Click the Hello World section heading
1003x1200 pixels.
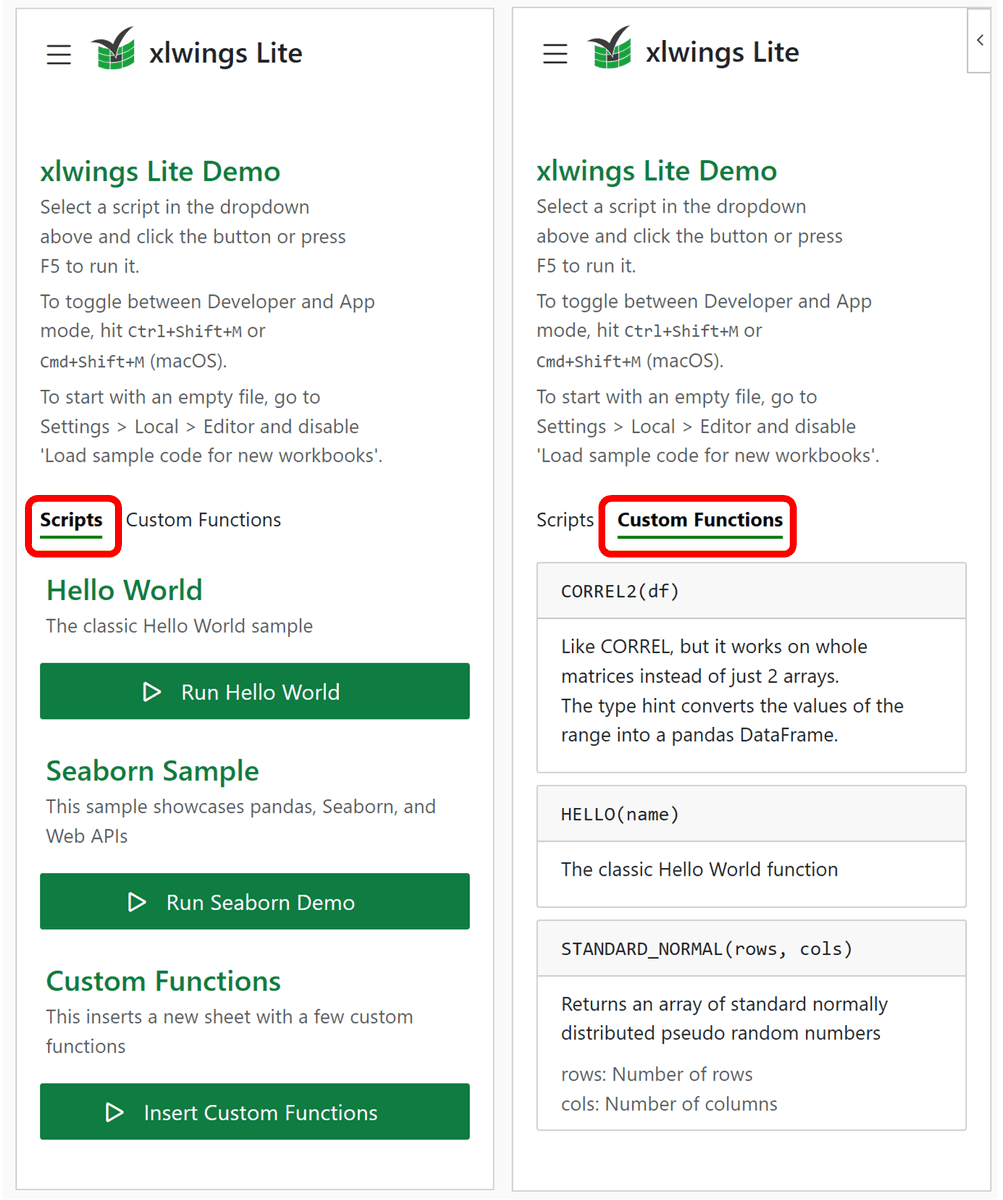pyautogui.click(x=124, y=590)
